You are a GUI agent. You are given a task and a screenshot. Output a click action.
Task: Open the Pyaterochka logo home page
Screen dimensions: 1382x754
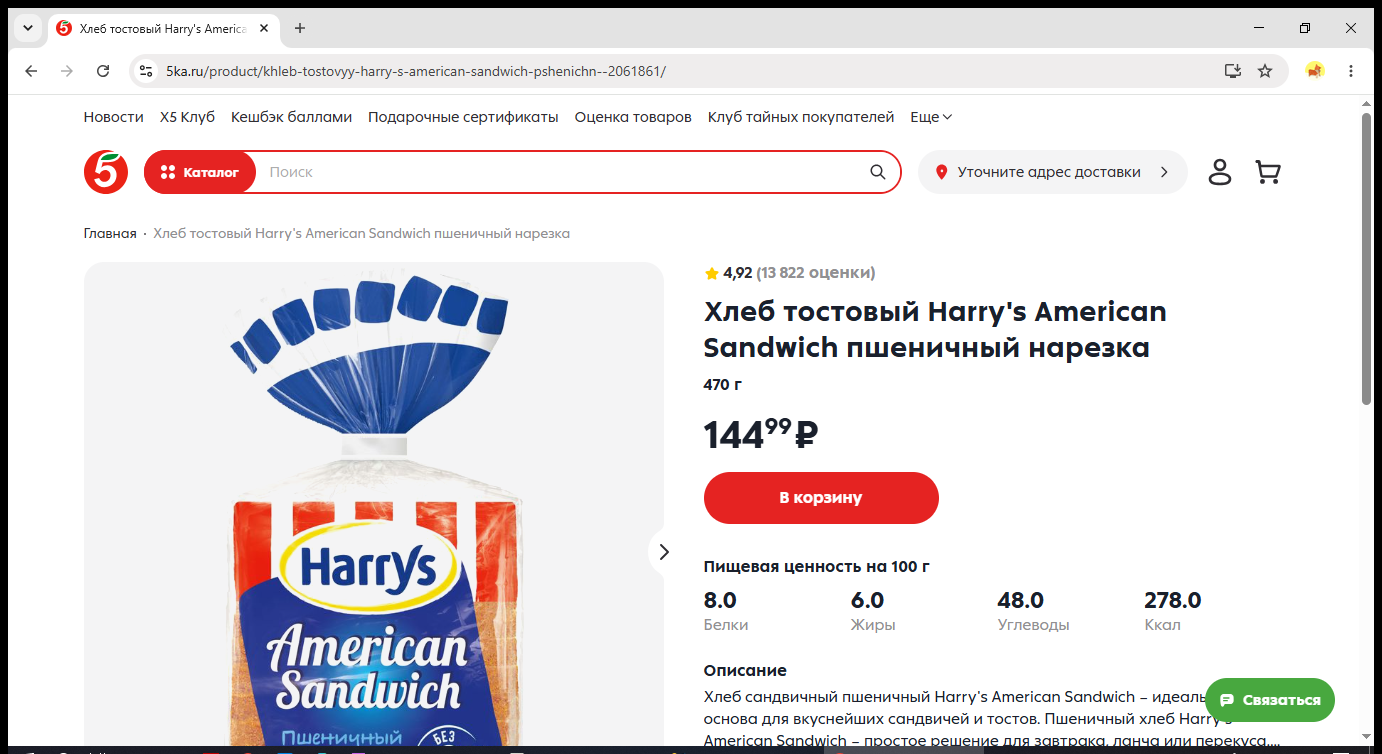tap(106, 172)
